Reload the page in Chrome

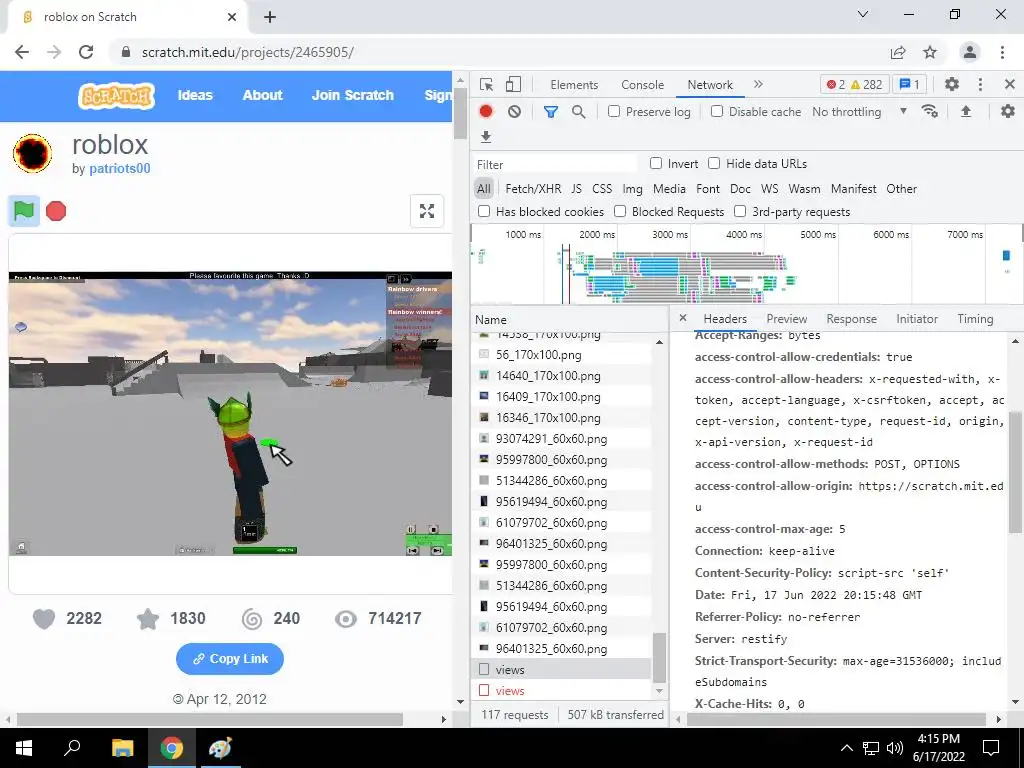click(x=86, y=52)
